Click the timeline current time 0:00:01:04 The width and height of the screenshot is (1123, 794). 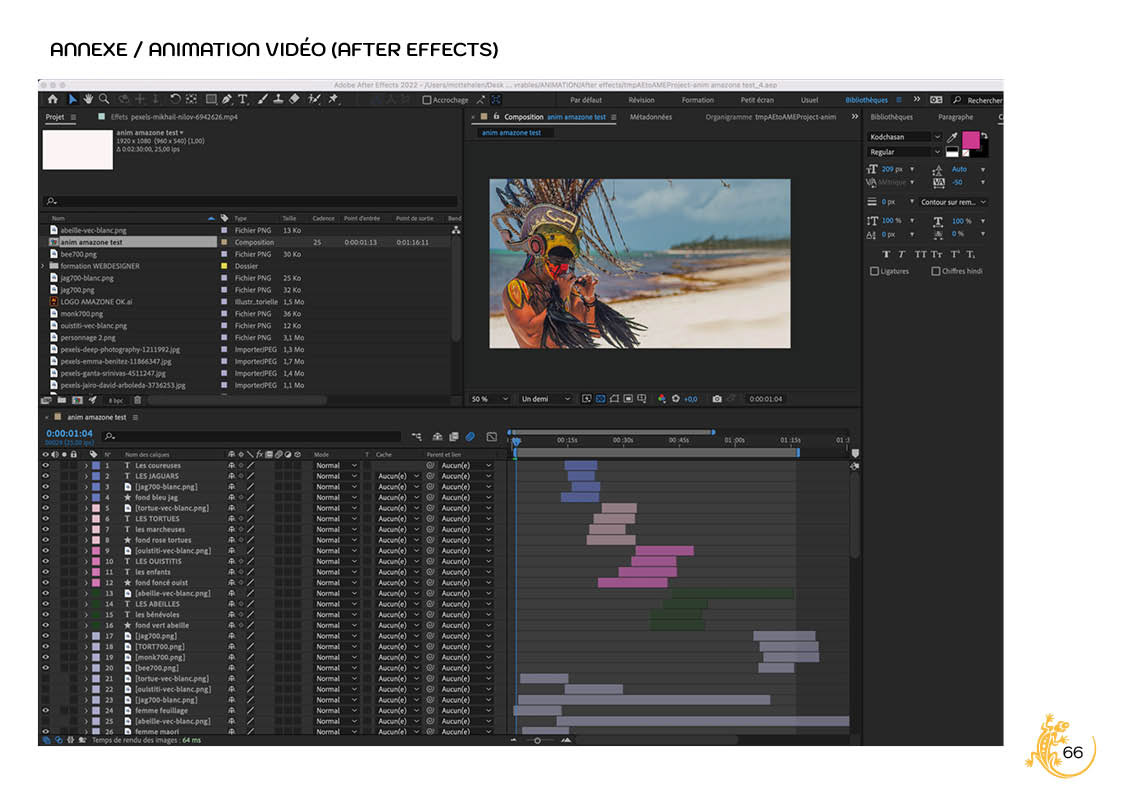(x=69, y=433)
